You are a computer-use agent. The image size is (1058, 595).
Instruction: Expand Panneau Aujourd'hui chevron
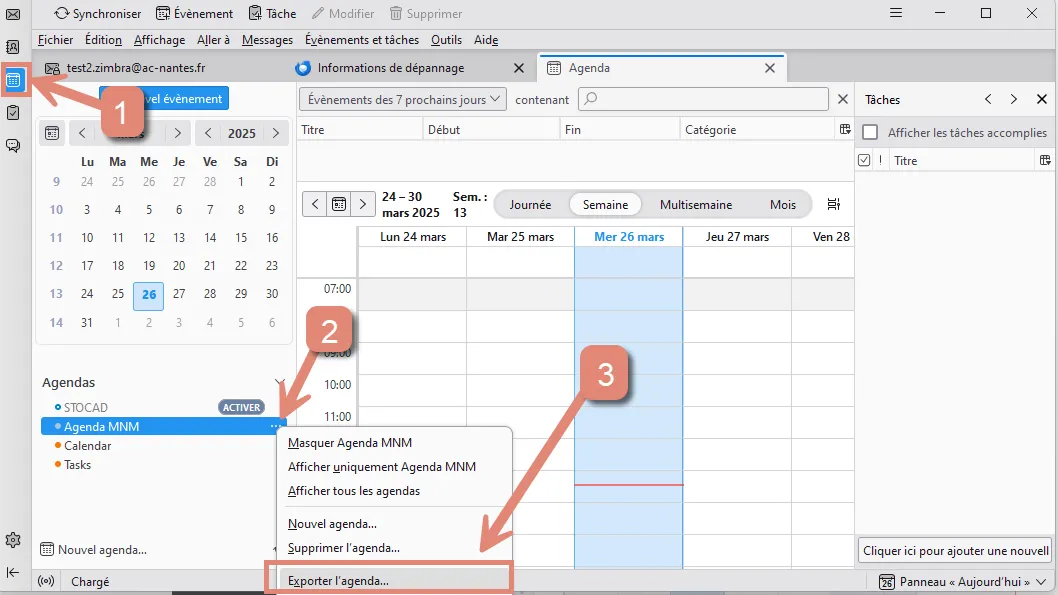[x=1042, y=582]
